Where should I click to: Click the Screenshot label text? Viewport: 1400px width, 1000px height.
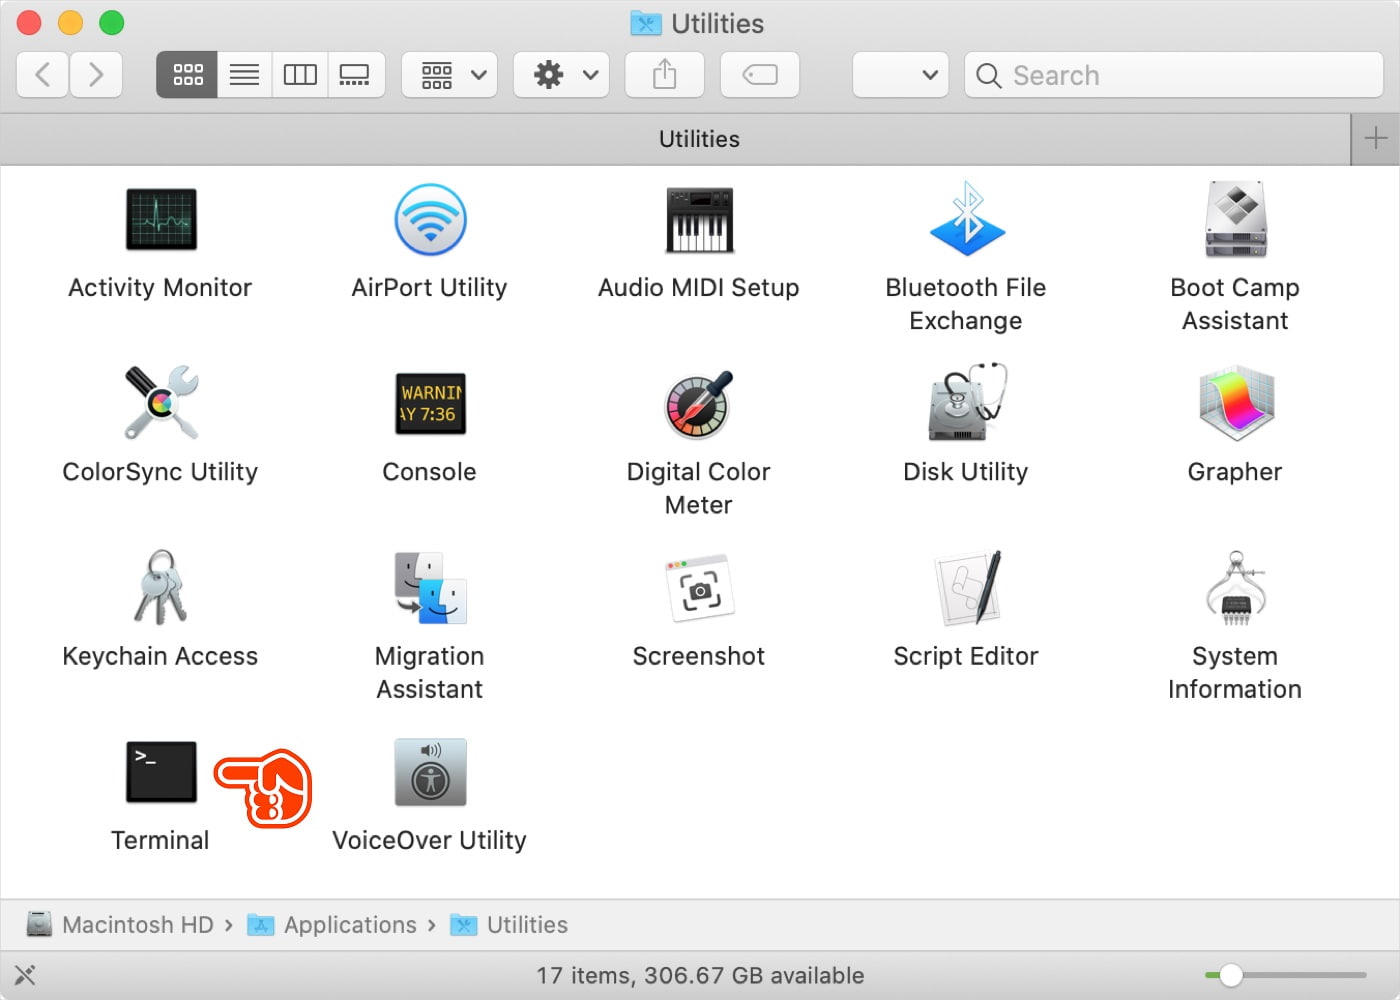pyautogui.click(x=699, y=656)
